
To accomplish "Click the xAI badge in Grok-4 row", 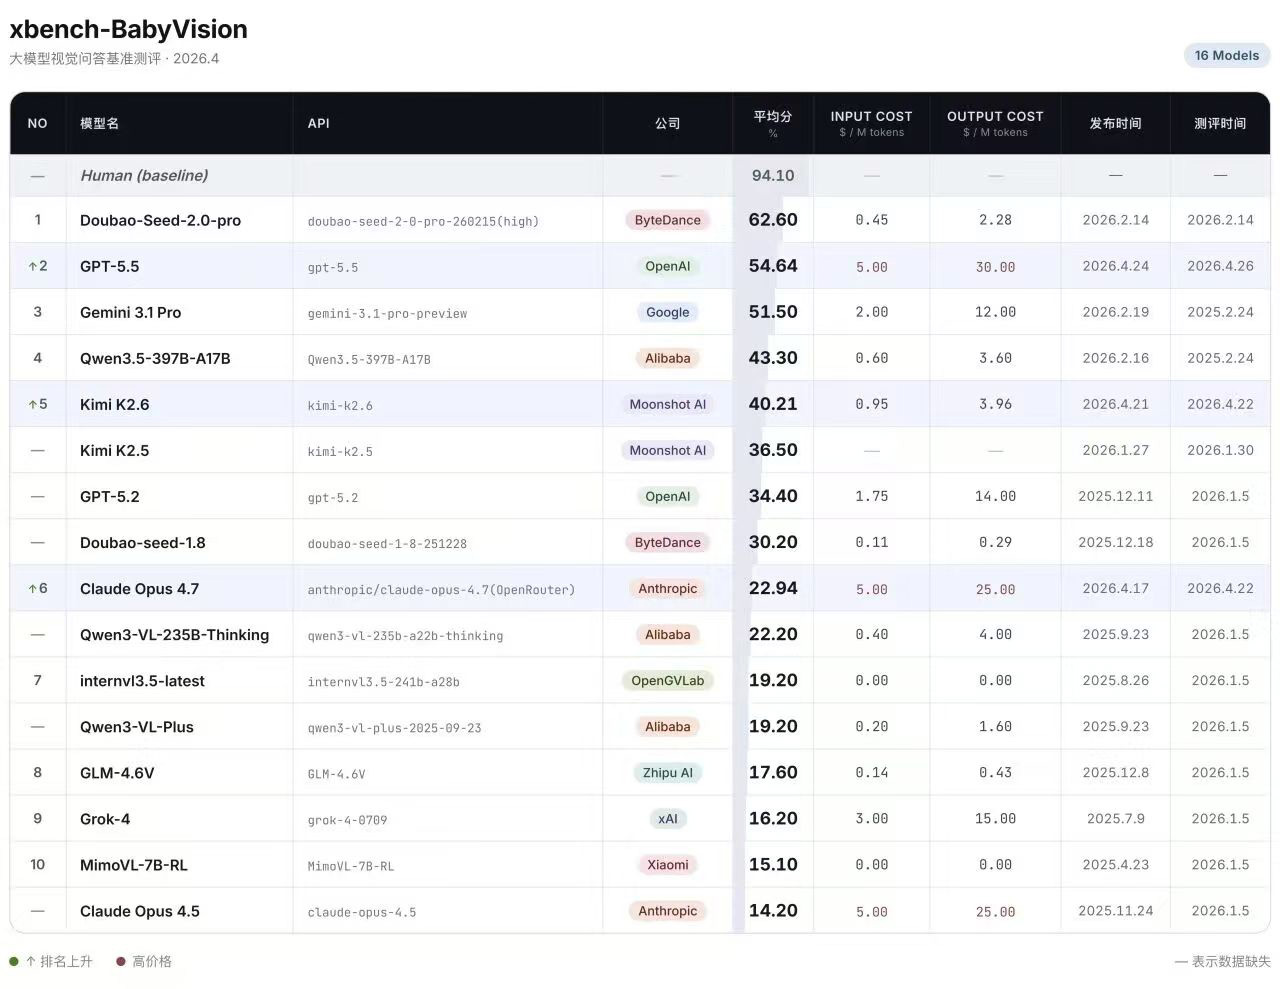I will coord(667,819).
